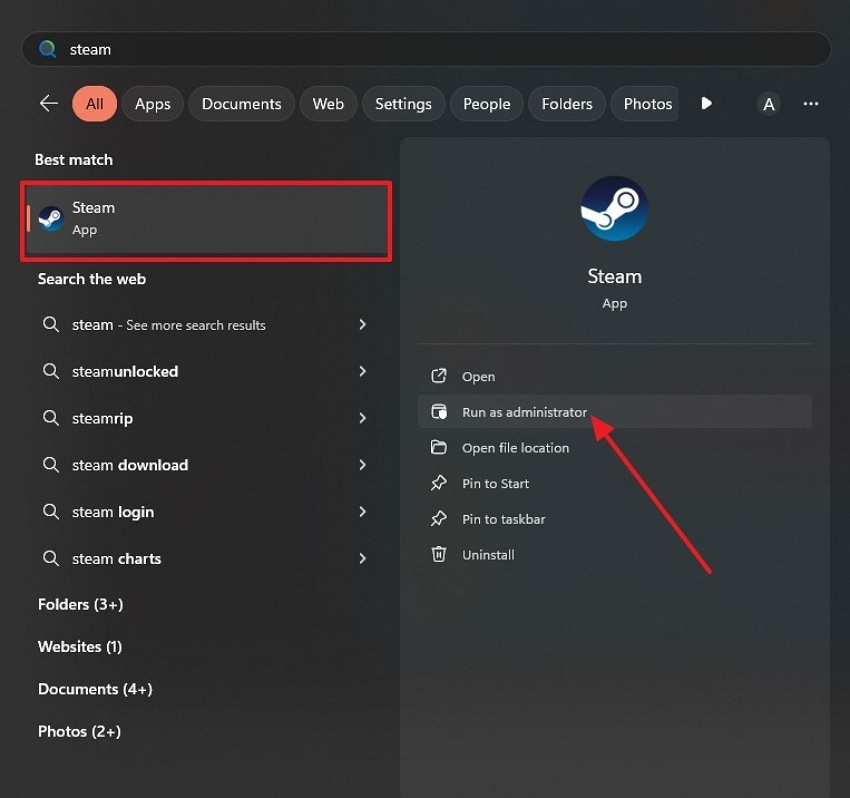The height and width of the screenshot is (798, 850).
Task: Expand the Folders (3+) results group
Action: coord(80,604)
